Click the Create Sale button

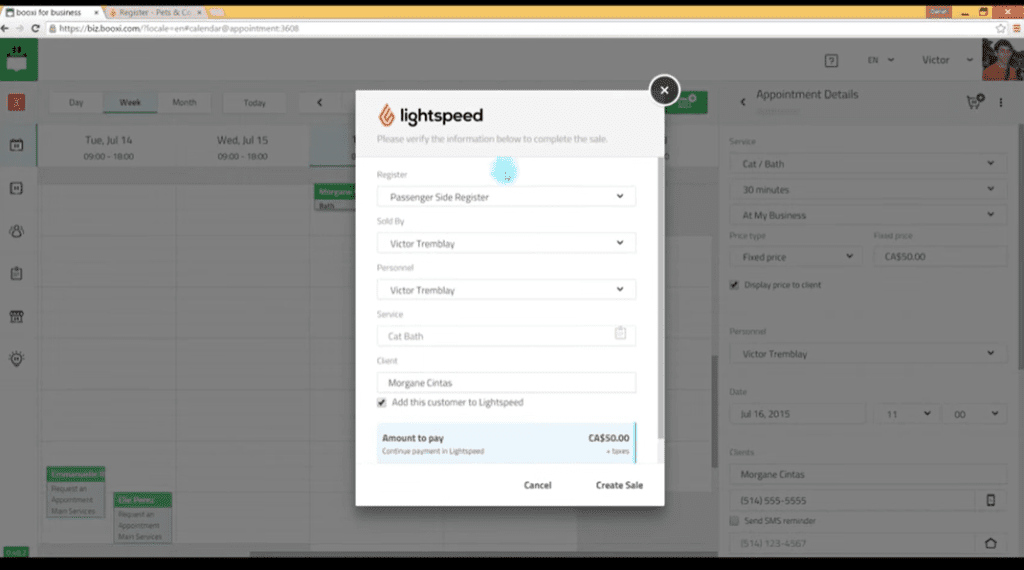(x=619, y=485)
